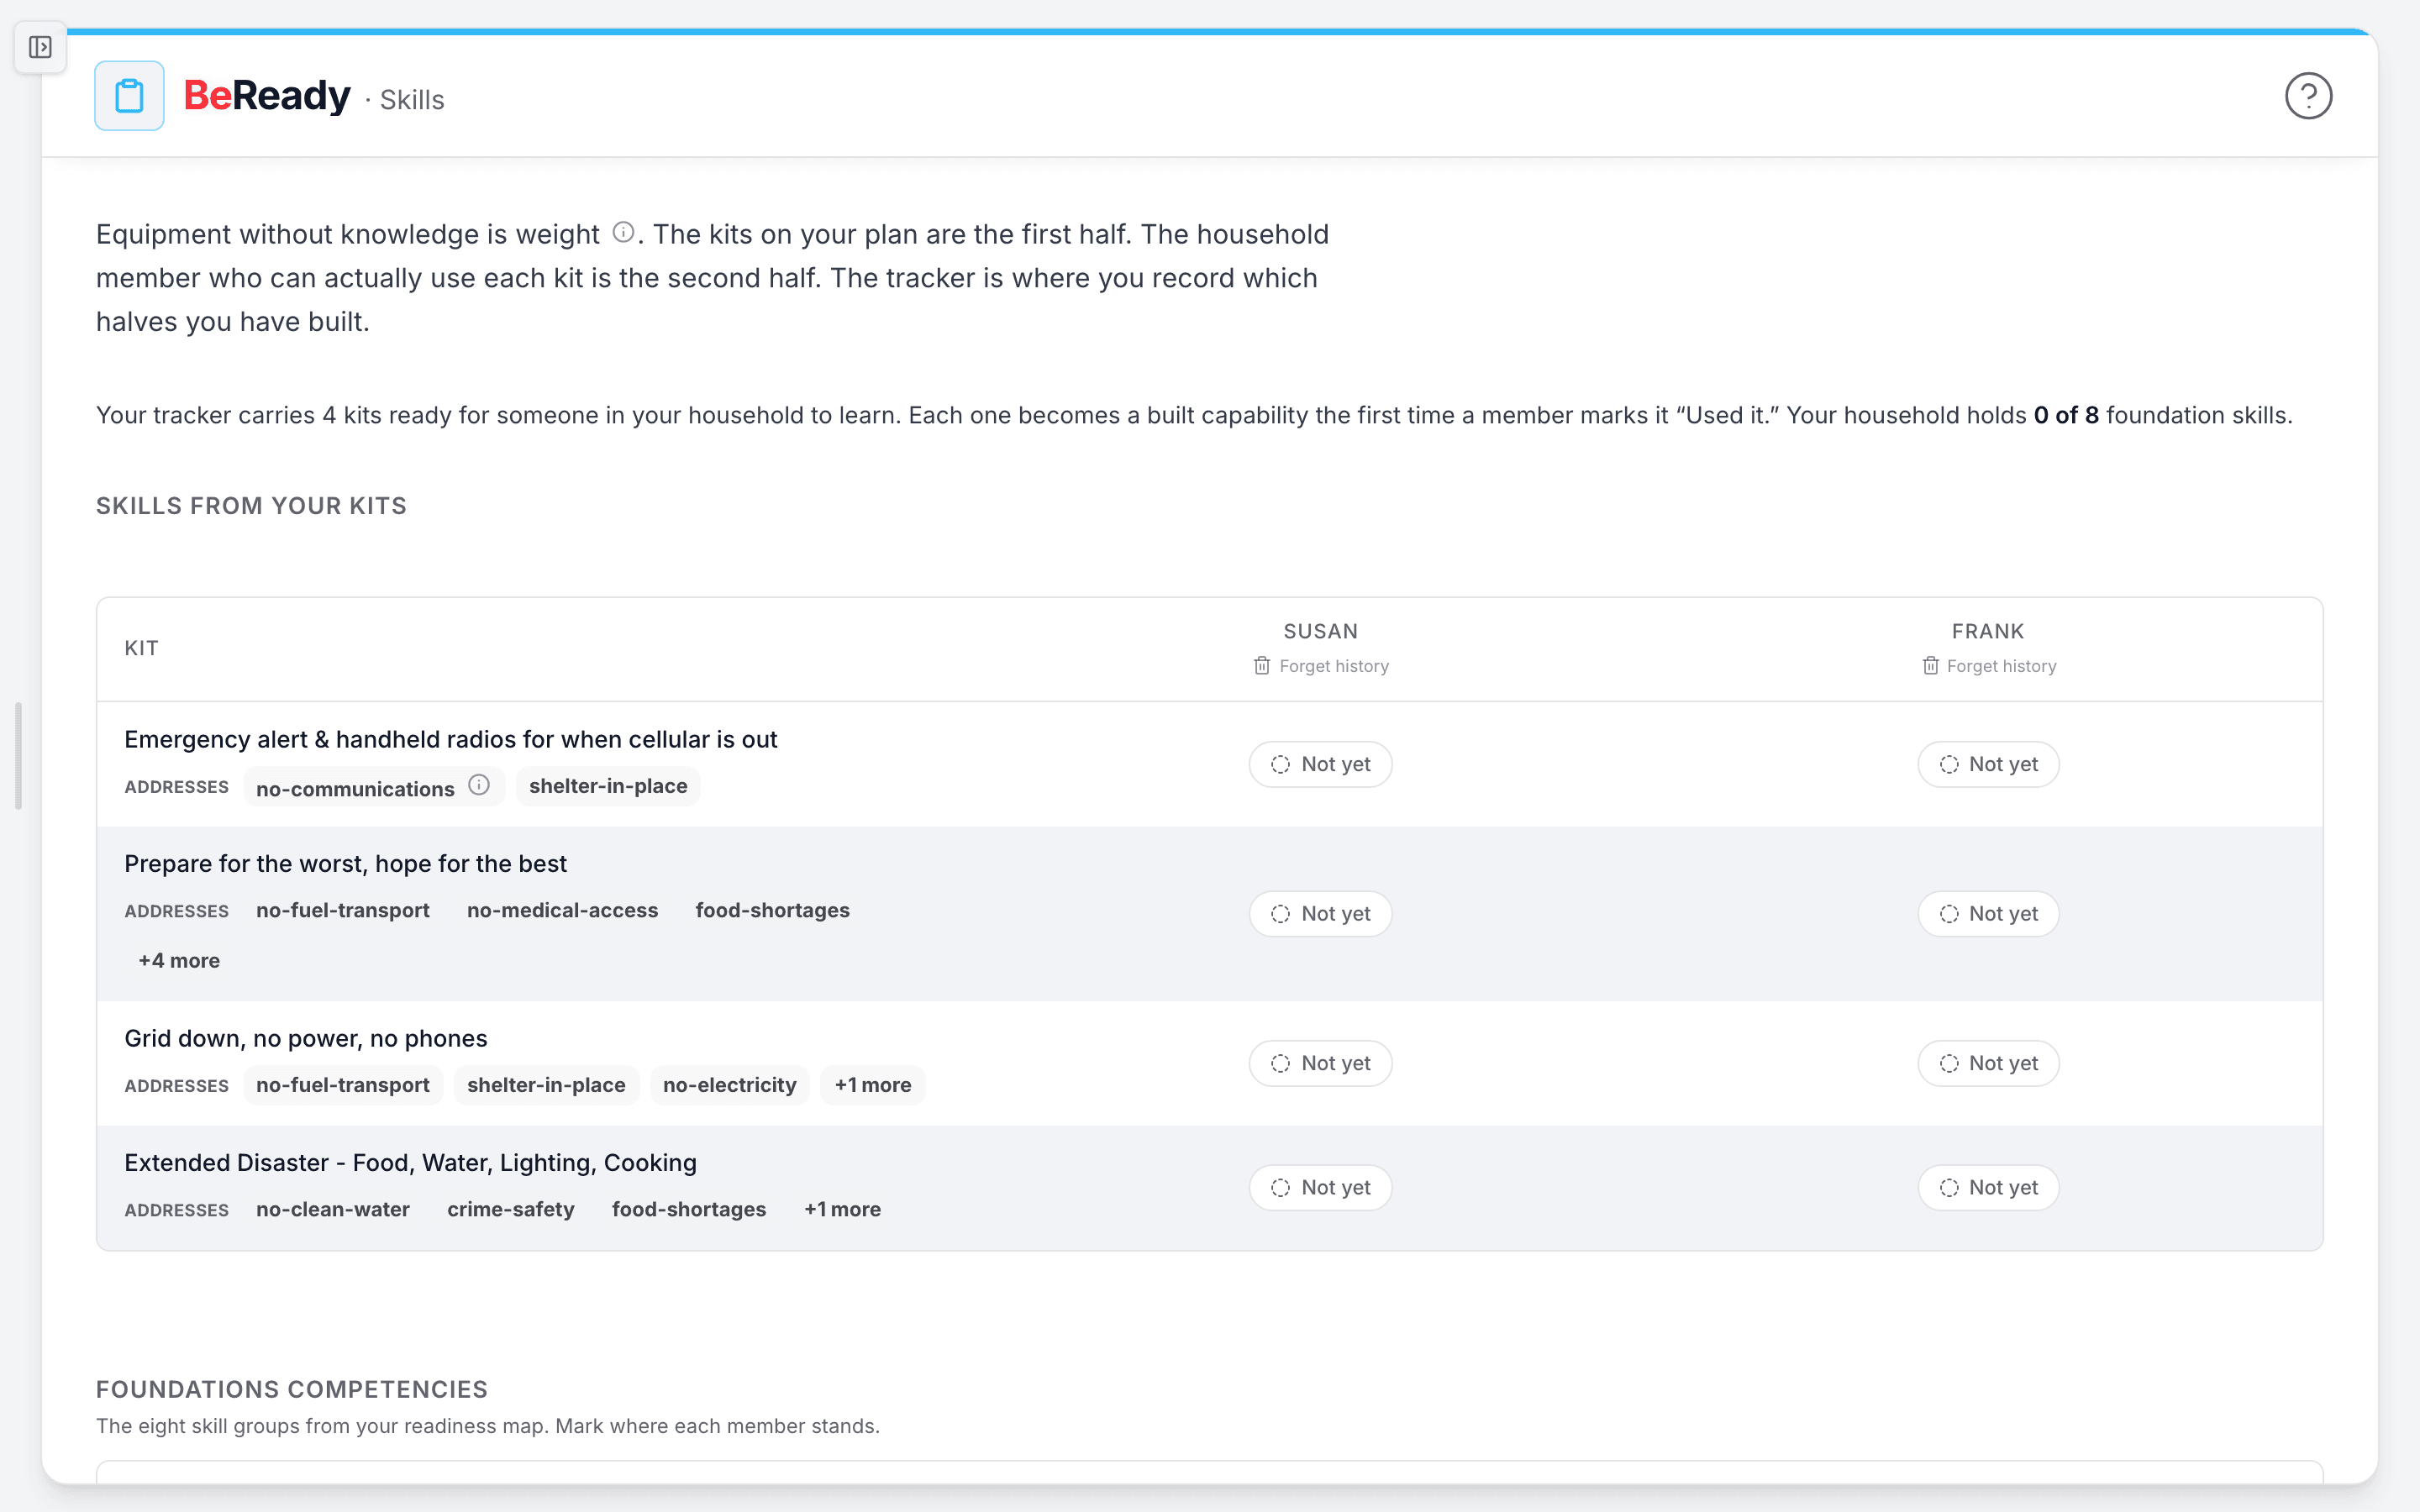This screenshot has height=1512, width=2420.
Task: Toggle Frank's status for Extended Disaster kit
Action: [x=1988, y=1188]
